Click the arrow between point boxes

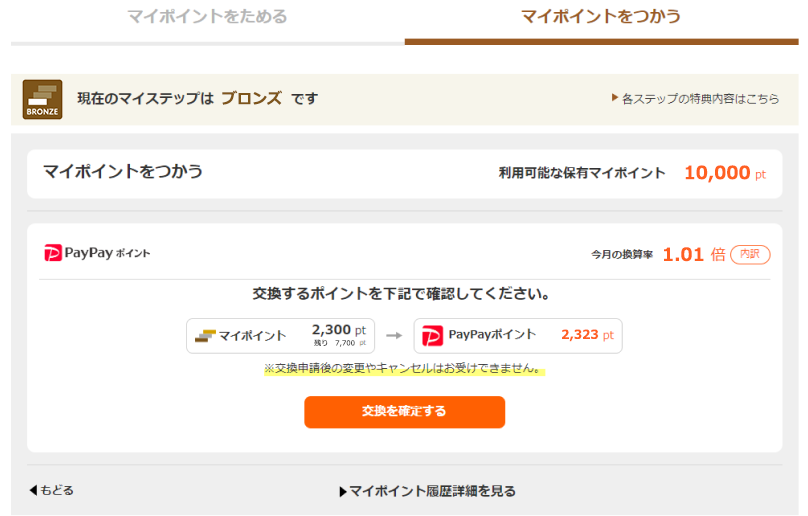[x=394, y=336]
